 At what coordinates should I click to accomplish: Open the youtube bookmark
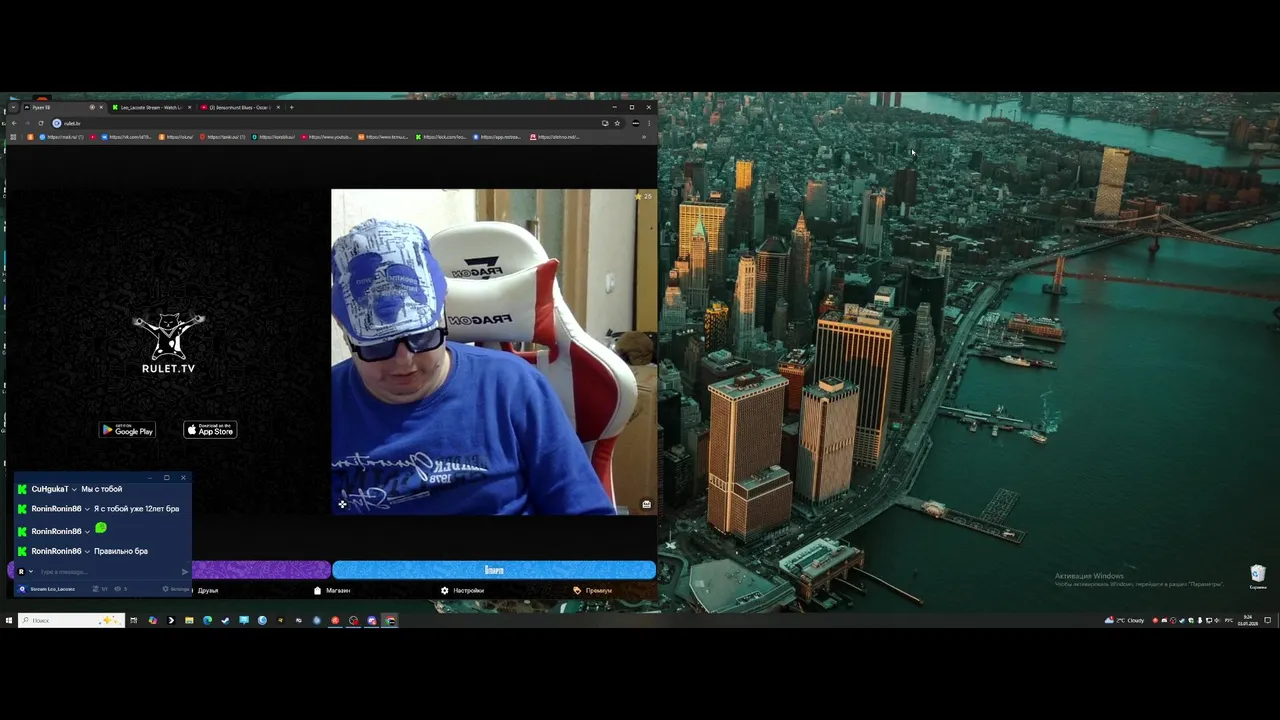point(326,137)
